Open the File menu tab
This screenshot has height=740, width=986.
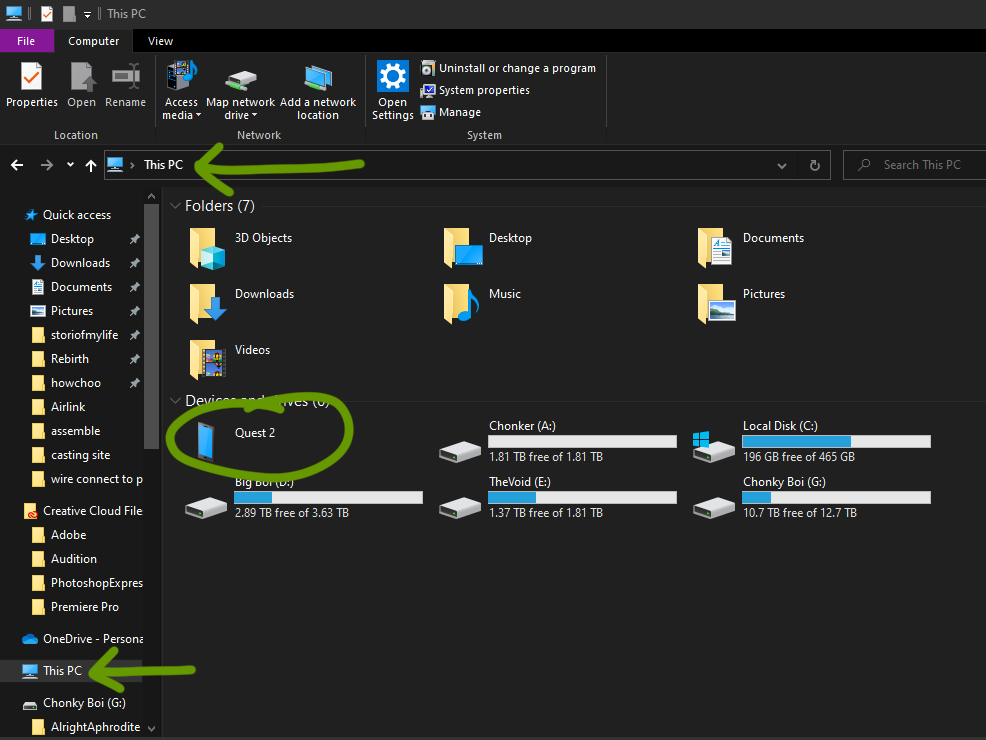27,41
